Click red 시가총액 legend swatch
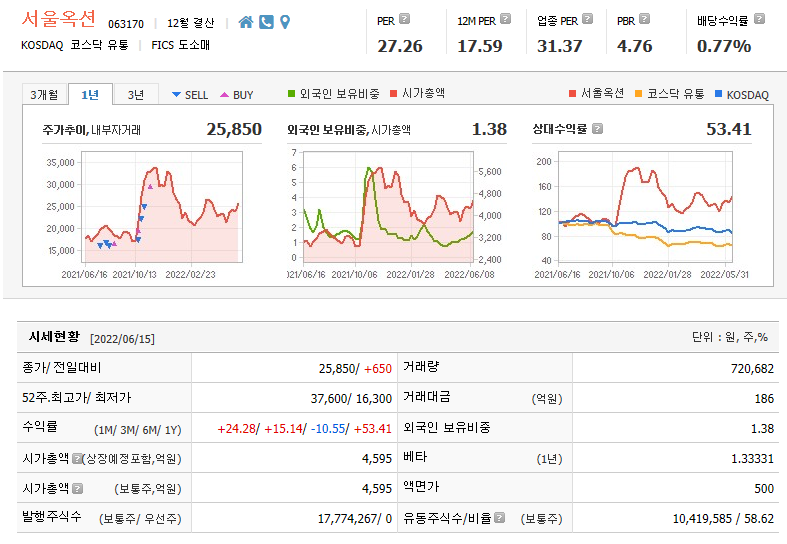The width and height of the screenshot is (787, 544). point(394,93)
